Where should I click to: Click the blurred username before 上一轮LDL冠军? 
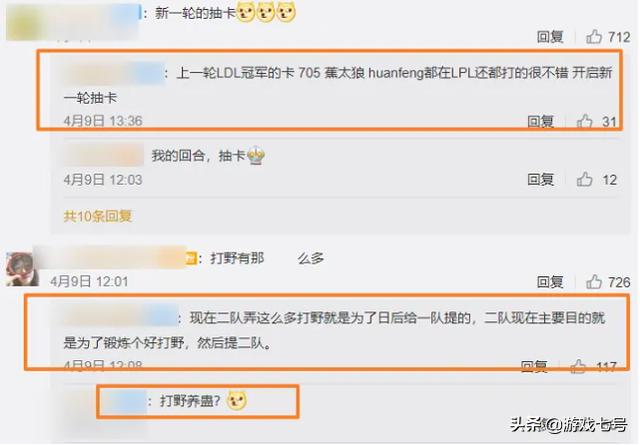click(114, 73)
